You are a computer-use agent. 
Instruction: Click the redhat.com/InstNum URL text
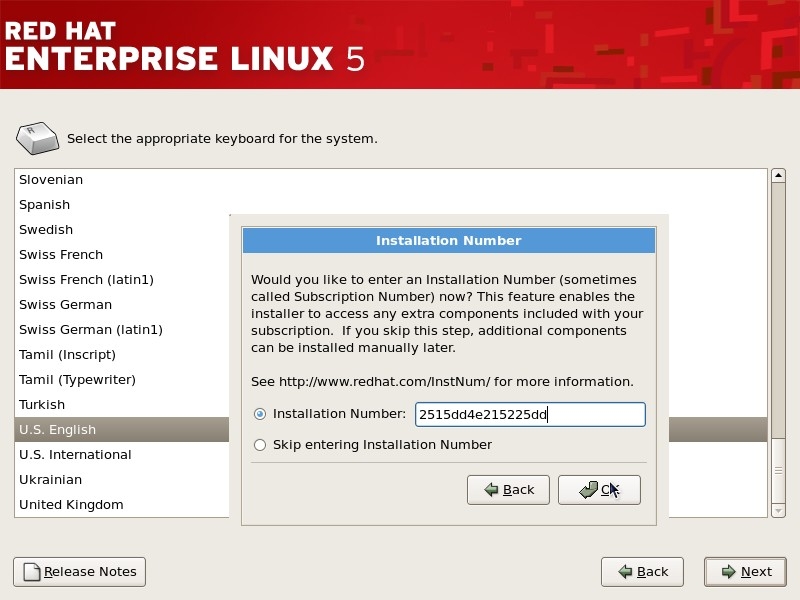coord(385,382)
